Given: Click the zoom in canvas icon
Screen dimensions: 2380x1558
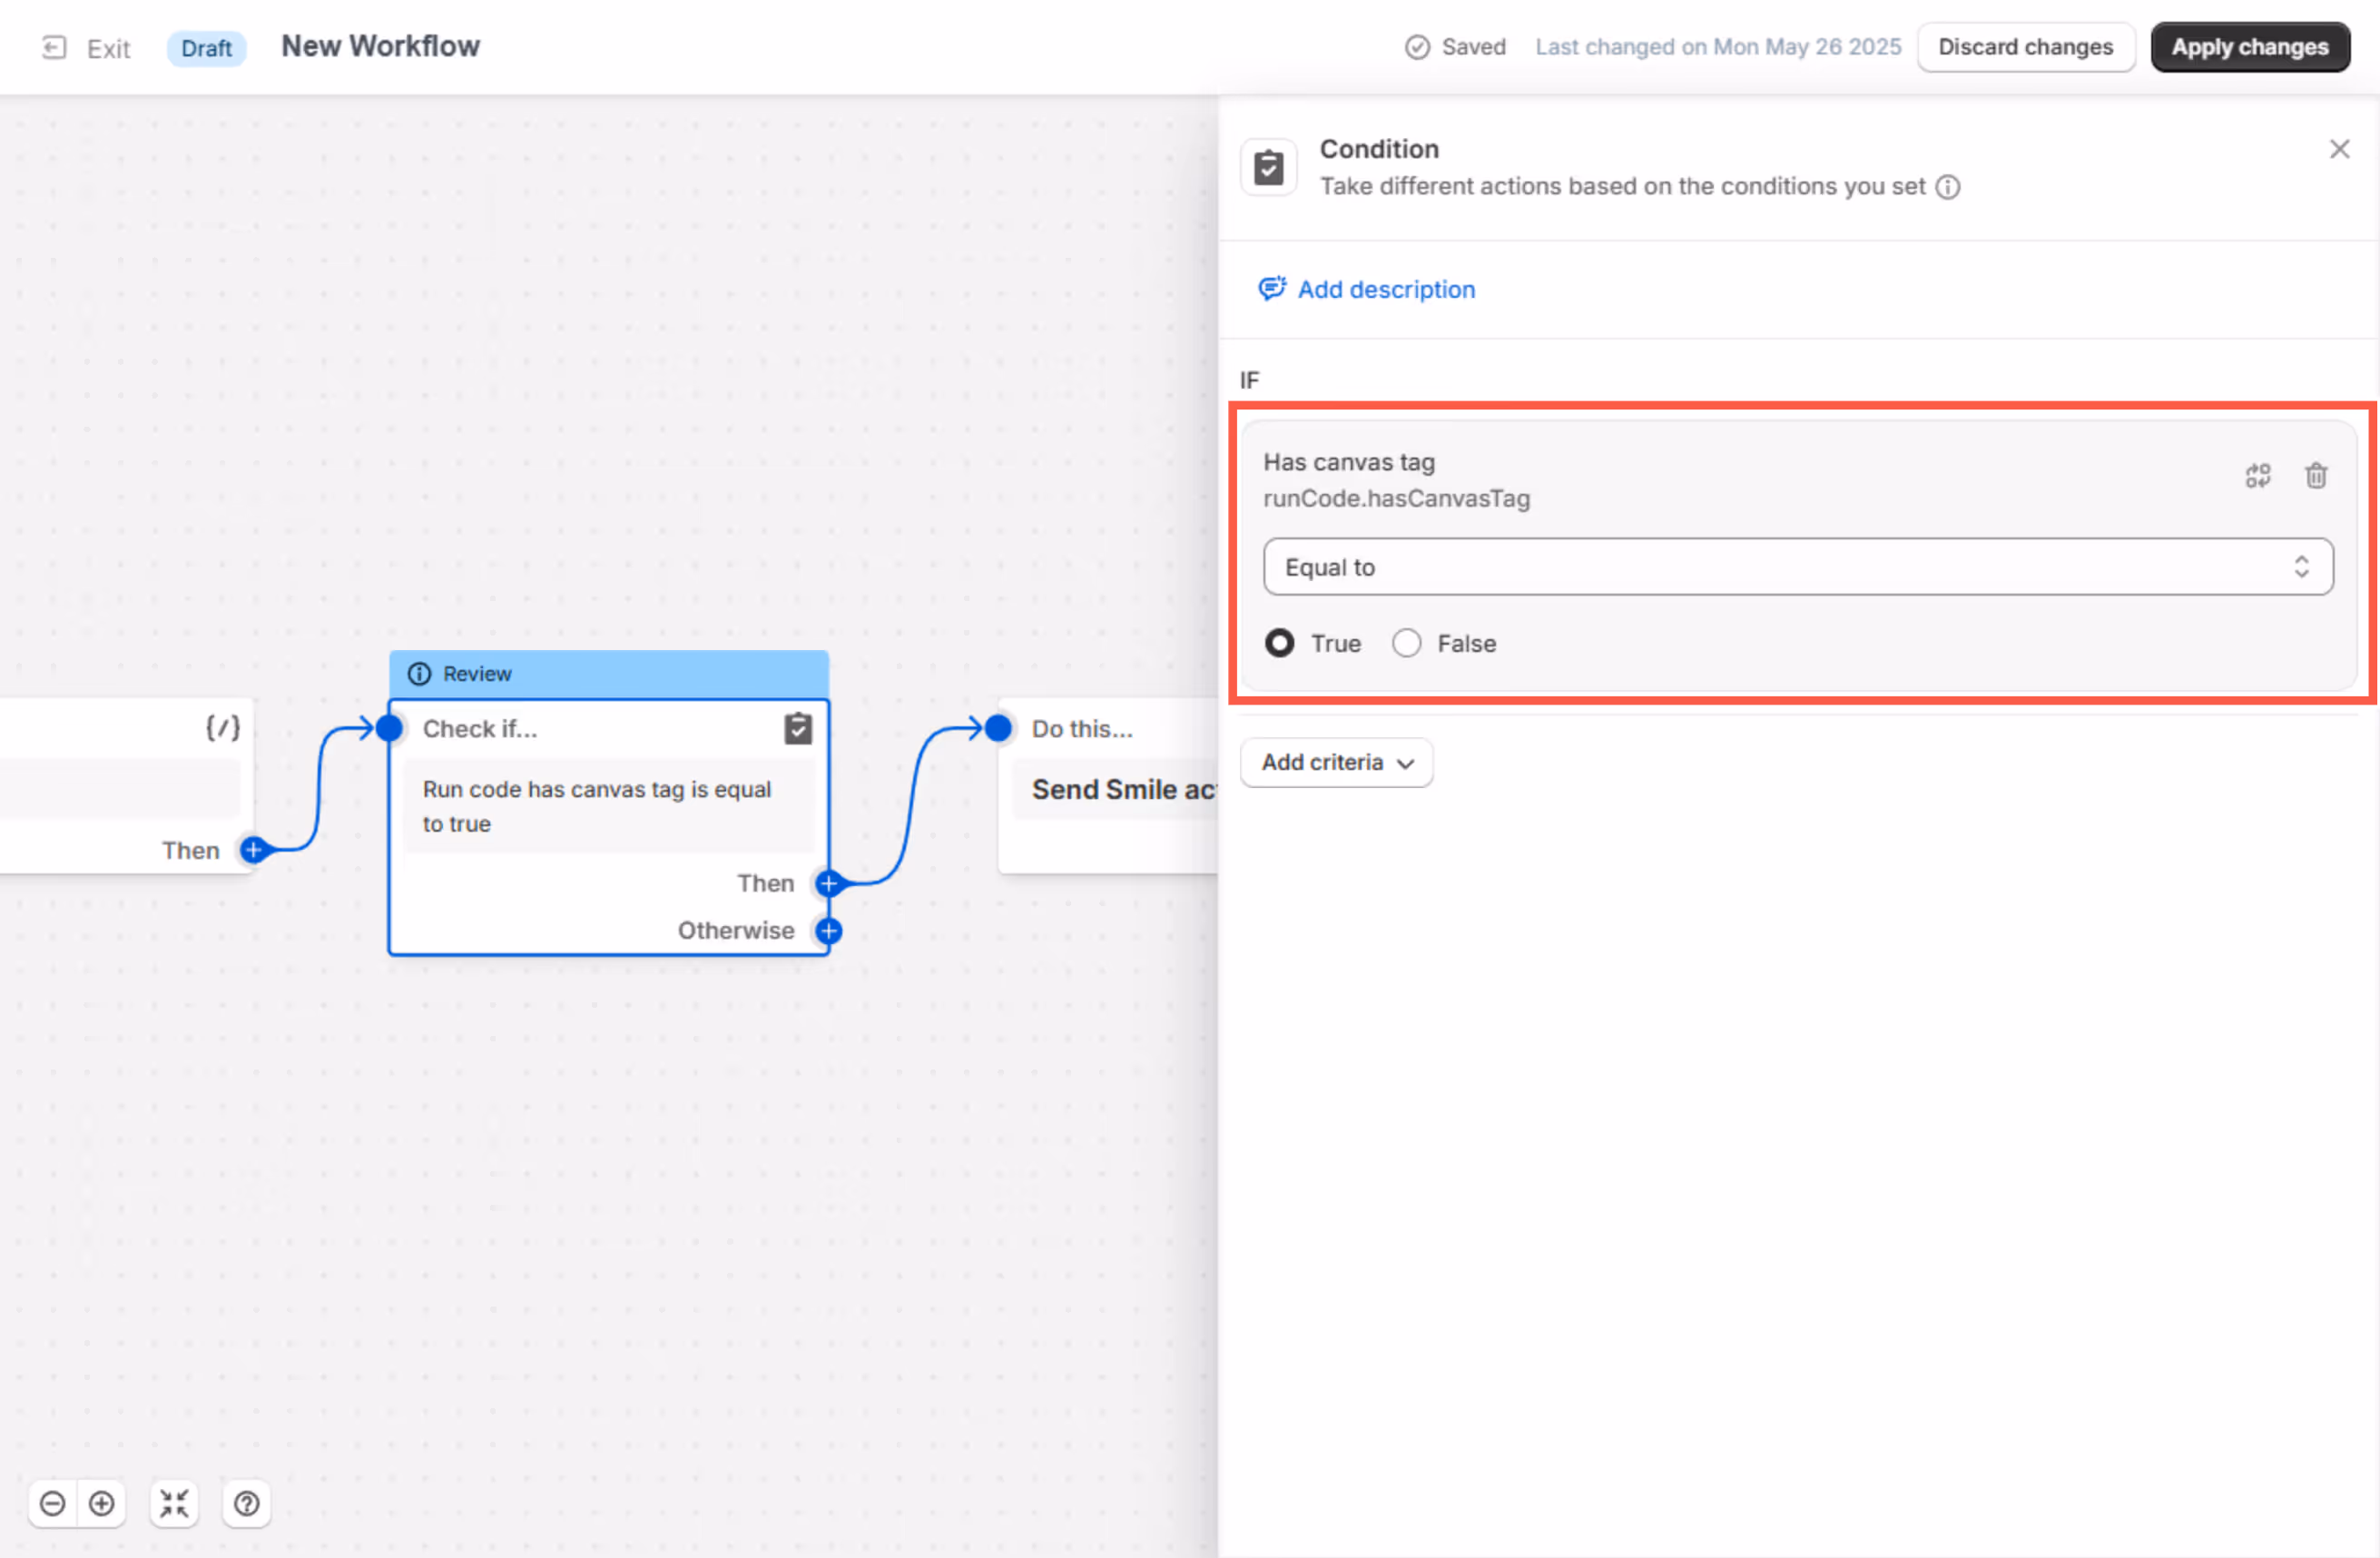Looking at the screenshot, I should (102, 1503).
